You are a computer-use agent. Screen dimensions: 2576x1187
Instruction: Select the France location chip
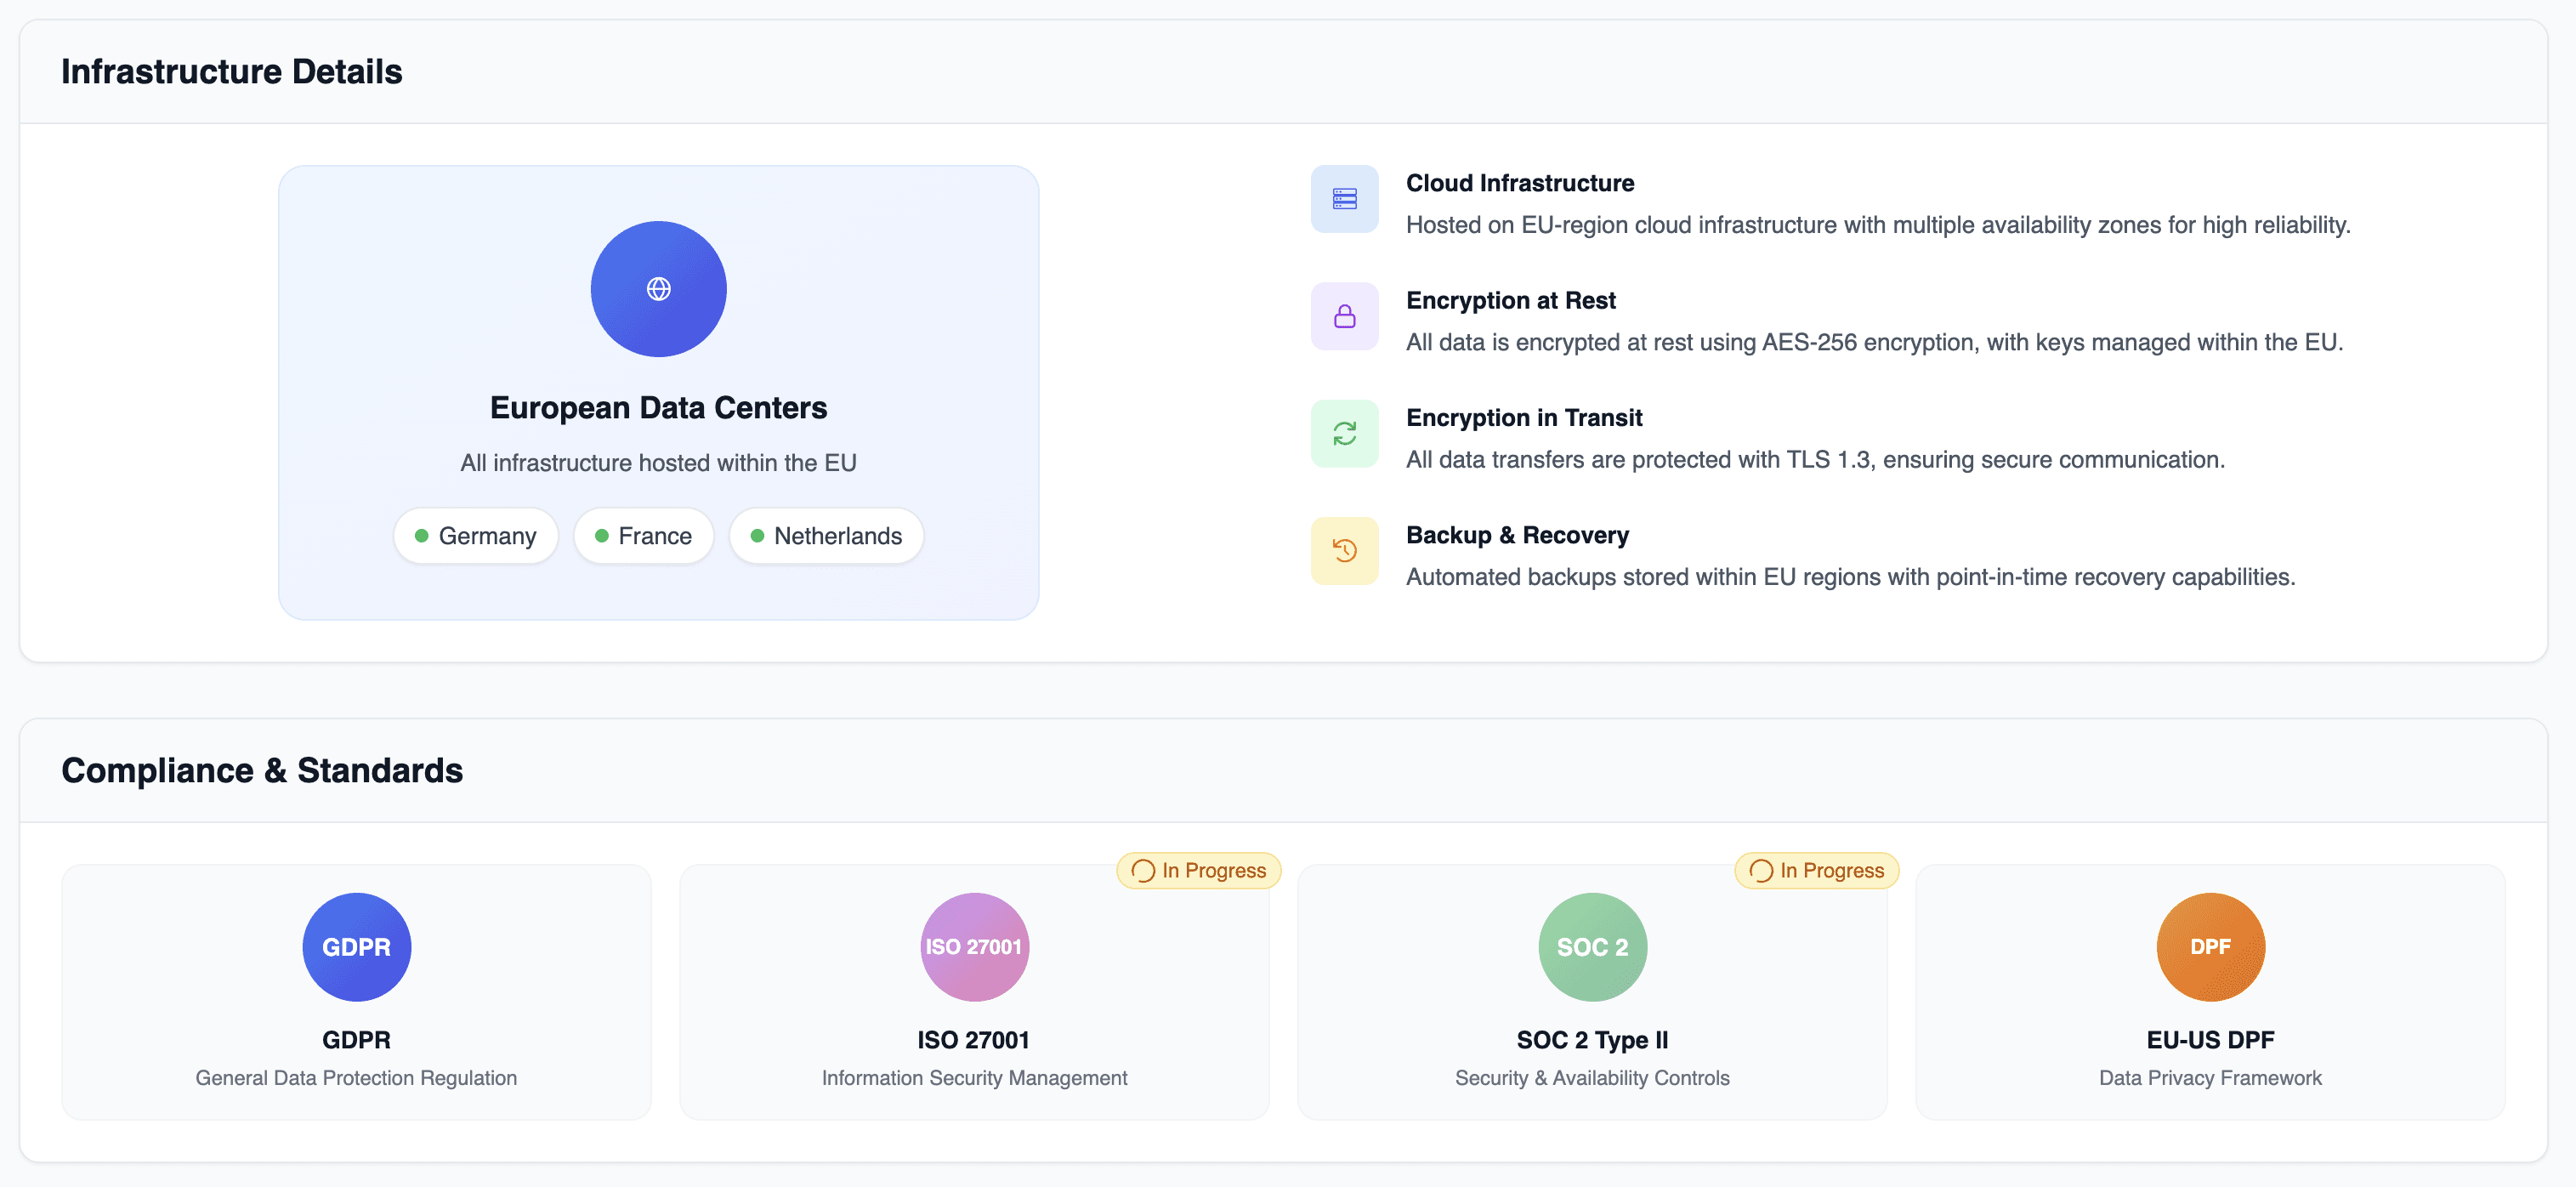pos(643,536)
